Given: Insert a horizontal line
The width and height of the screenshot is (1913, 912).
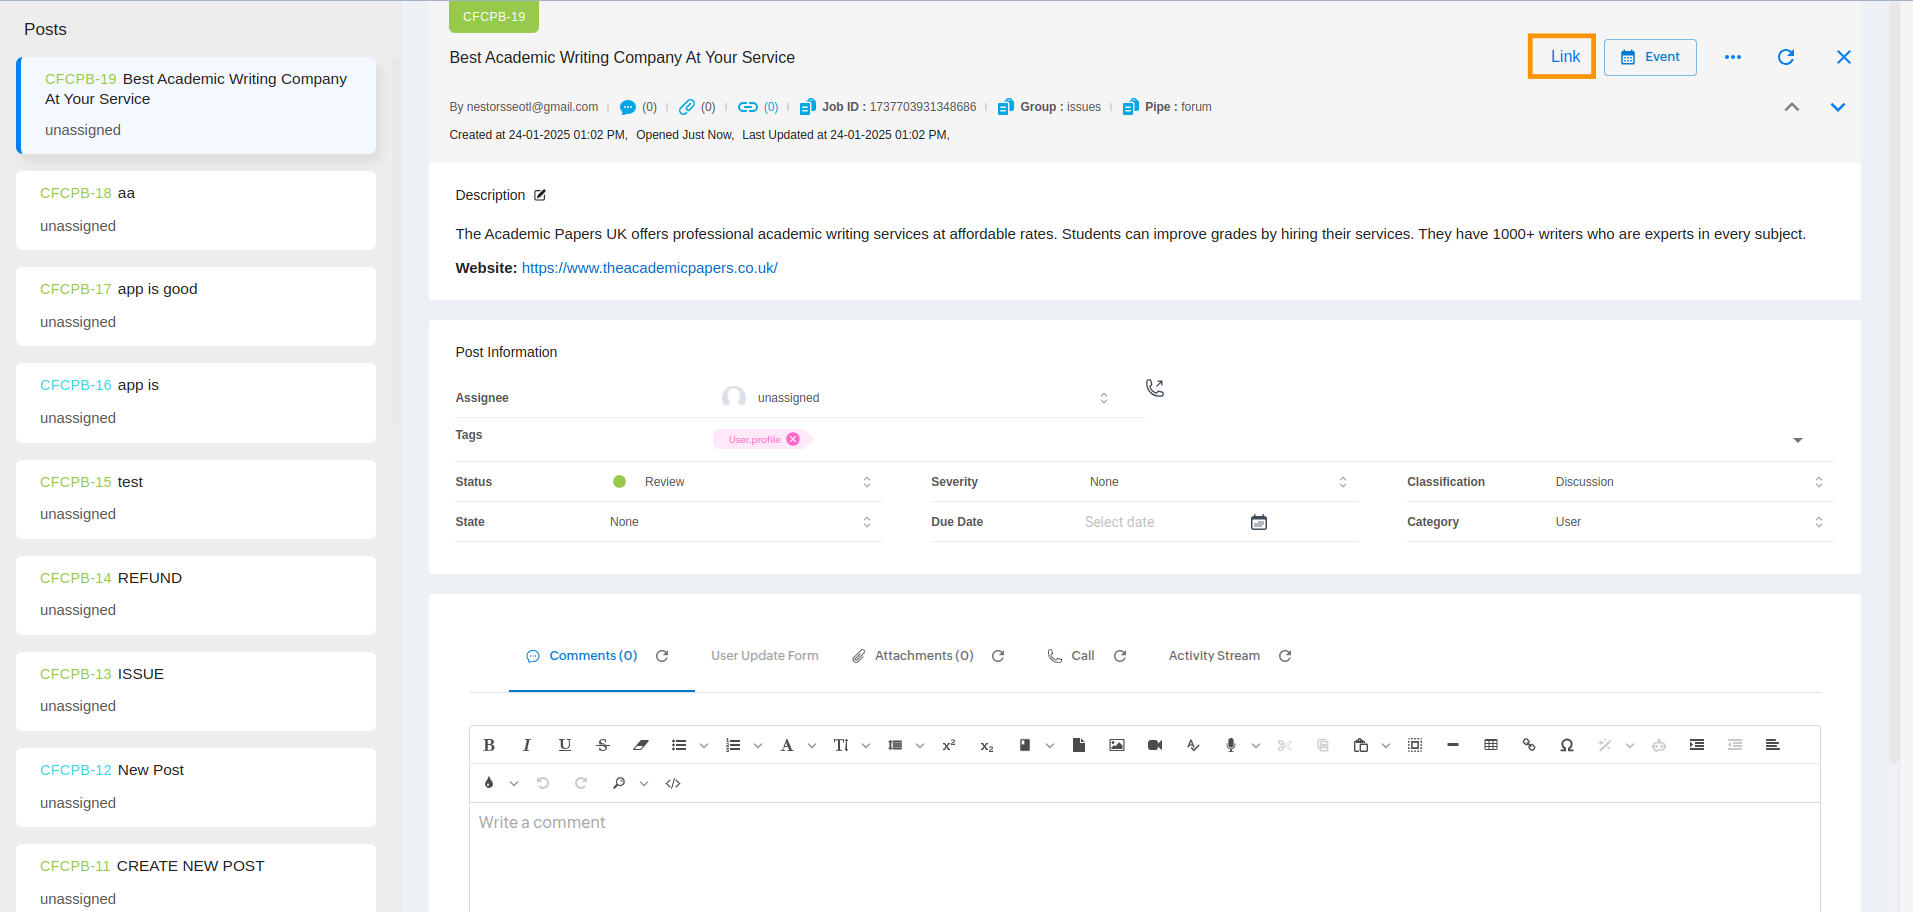Looking at the screenshot, I should 1453,745.
